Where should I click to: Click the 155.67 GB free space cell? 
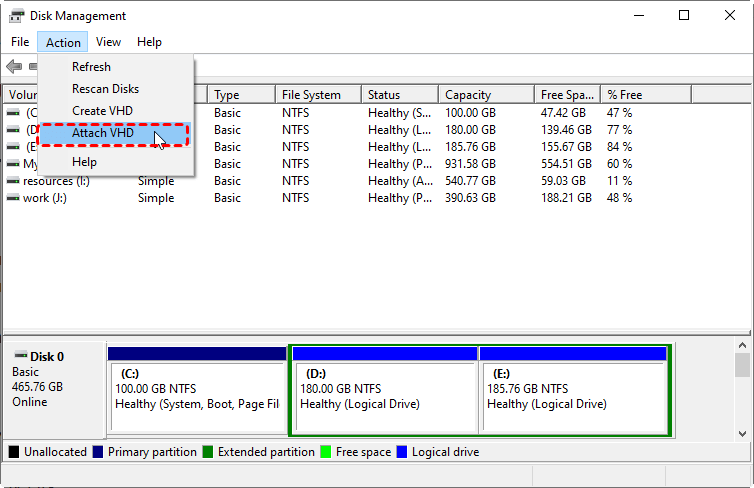(566, 147)
